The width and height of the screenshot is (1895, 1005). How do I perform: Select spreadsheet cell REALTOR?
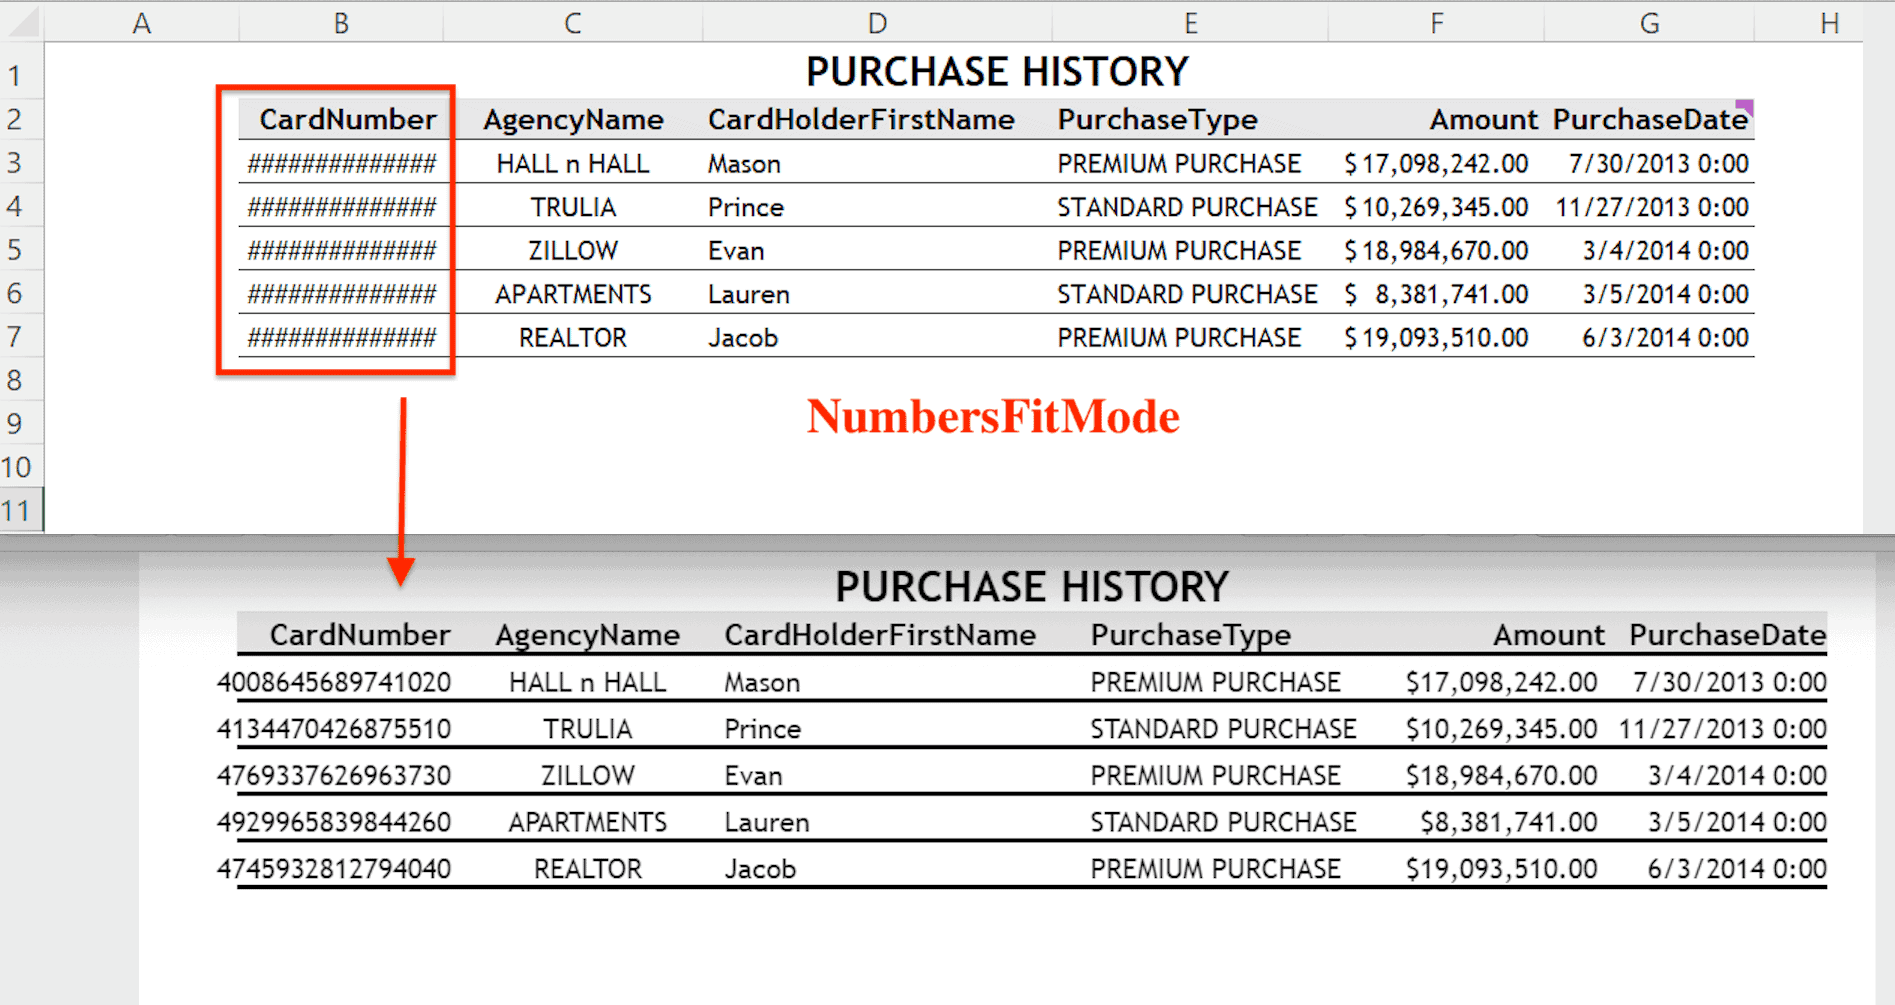[x=573, y=337]
